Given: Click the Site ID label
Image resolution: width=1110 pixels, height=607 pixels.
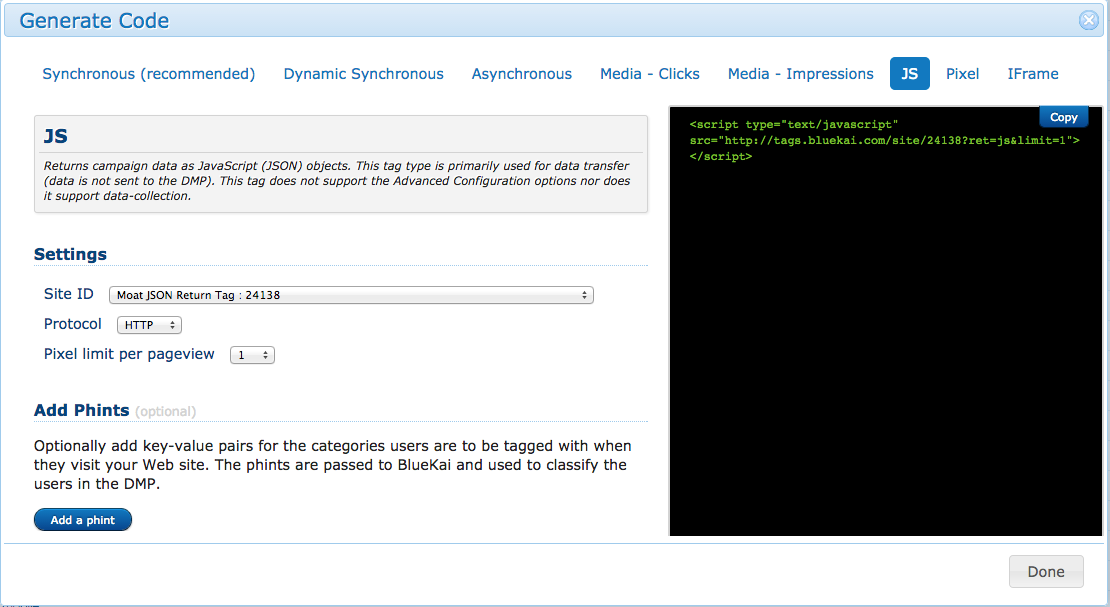Looking at the screenshot, I should 69,294.
